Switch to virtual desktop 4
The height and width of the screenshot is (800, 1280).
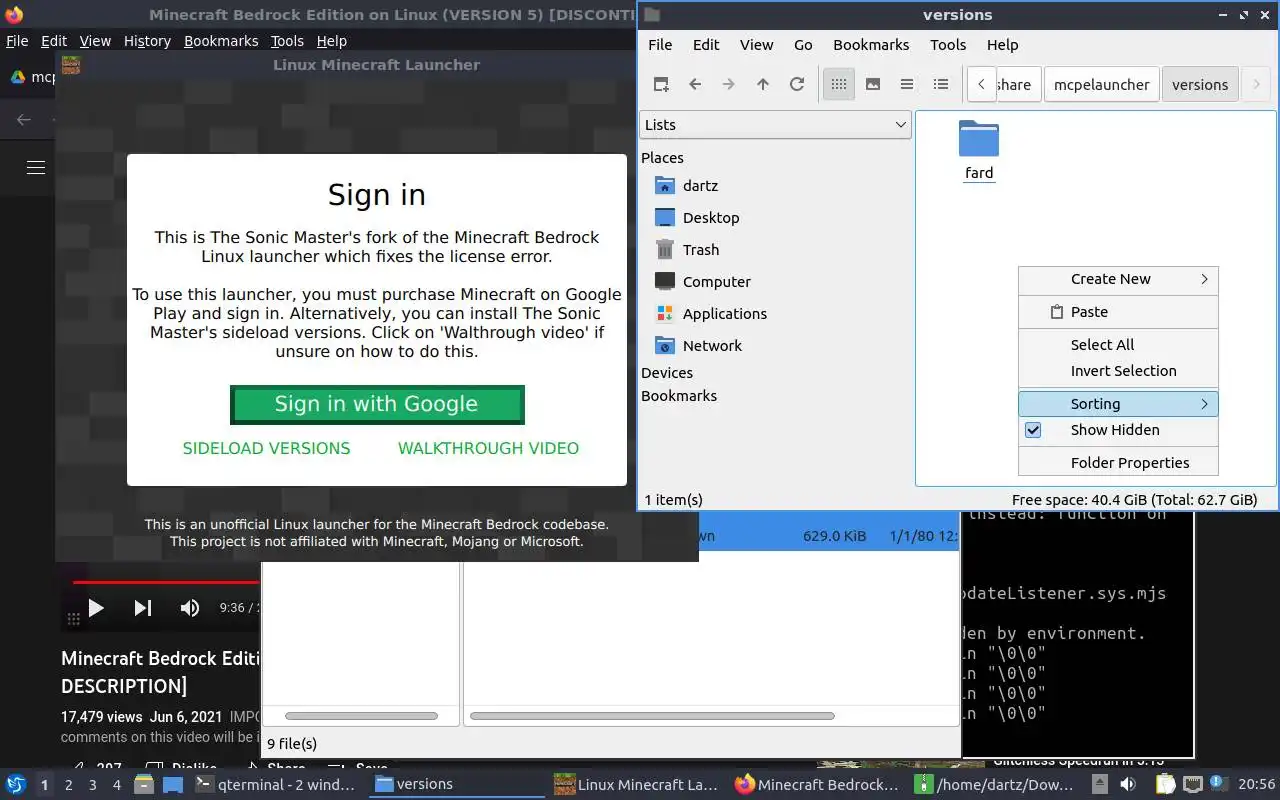[x=116, y=785]
